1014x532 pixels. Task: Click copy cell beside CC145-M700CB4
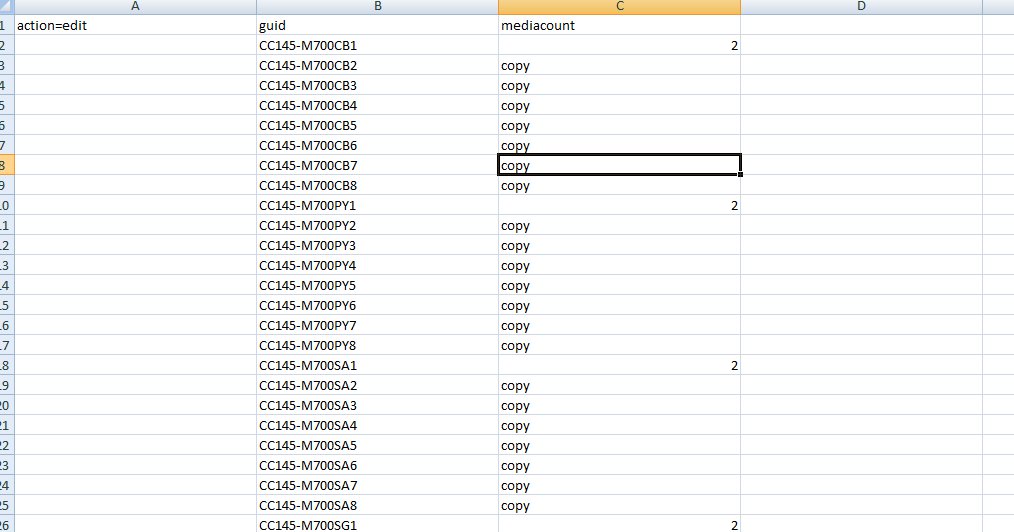pos(620,105)
